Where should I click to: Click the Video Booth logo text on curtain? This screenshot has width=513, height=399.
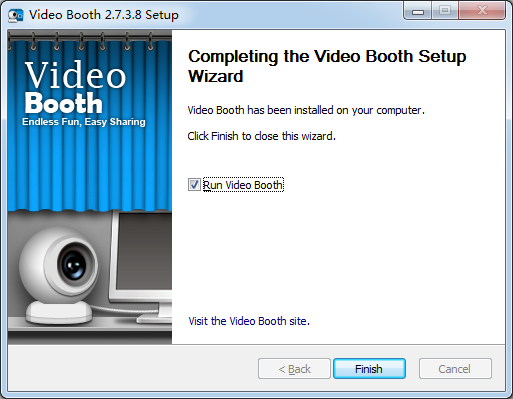[x=75, y=87]
